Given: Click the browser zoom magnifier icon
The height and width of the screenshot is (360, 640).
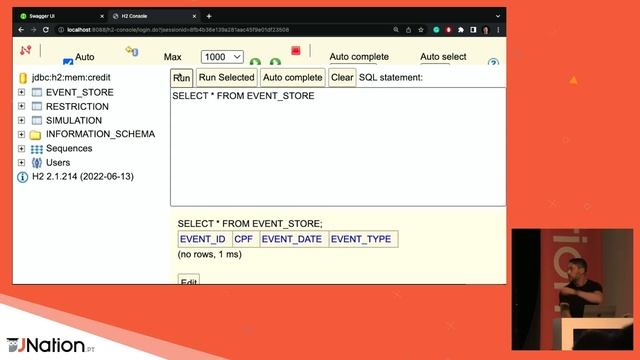Looking at the screenshot, I should tap(396, 30).
